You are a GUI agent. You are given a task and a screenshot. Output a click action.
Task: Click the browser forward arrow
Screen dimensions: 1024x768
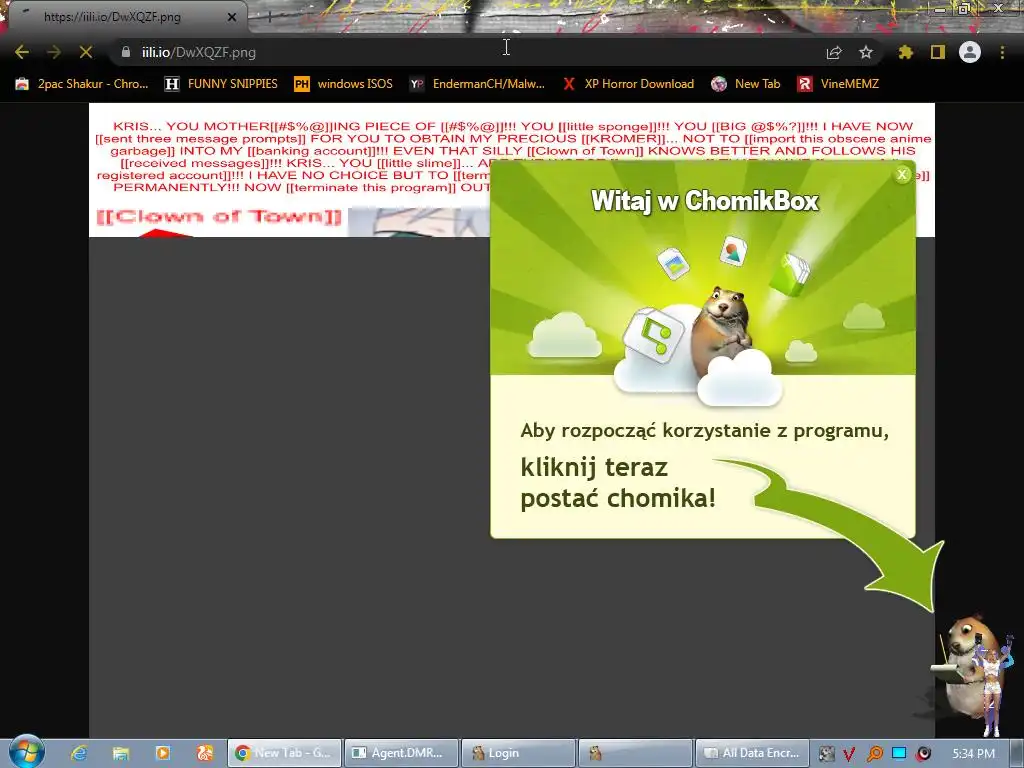[x=54, y=52]
